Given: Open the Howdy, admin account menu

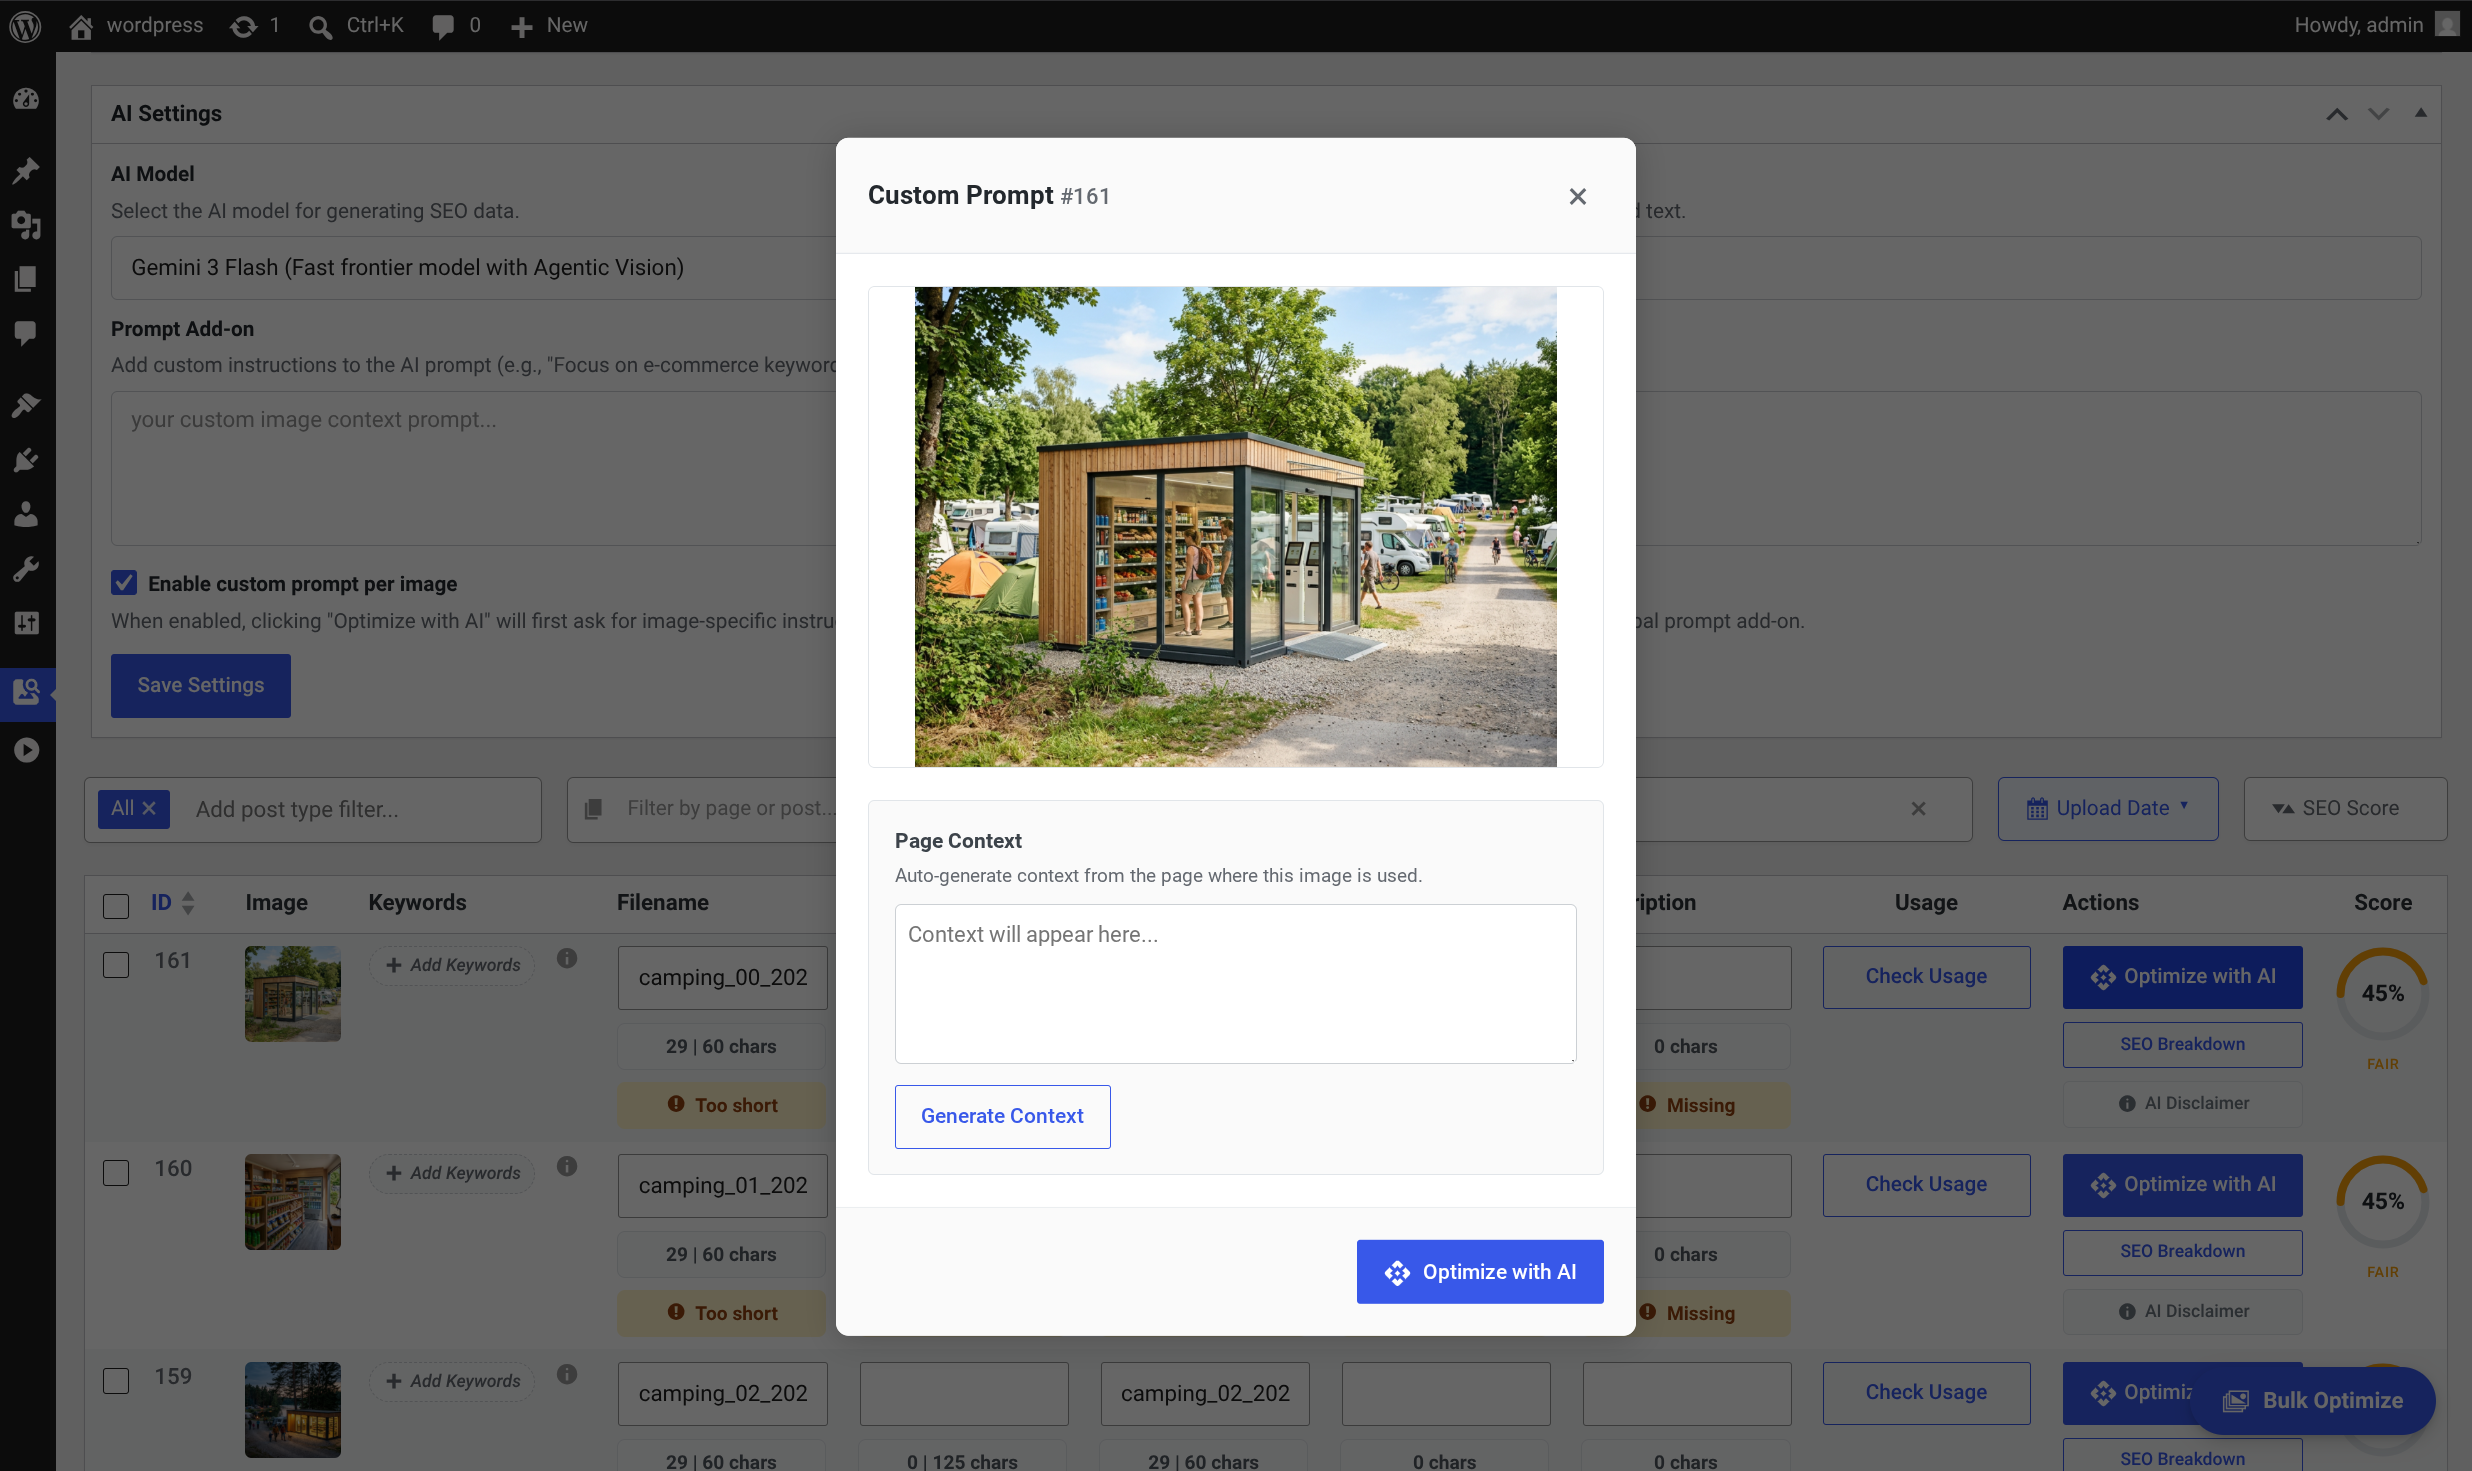Looking at the screenshot, I should (2376, 26).
